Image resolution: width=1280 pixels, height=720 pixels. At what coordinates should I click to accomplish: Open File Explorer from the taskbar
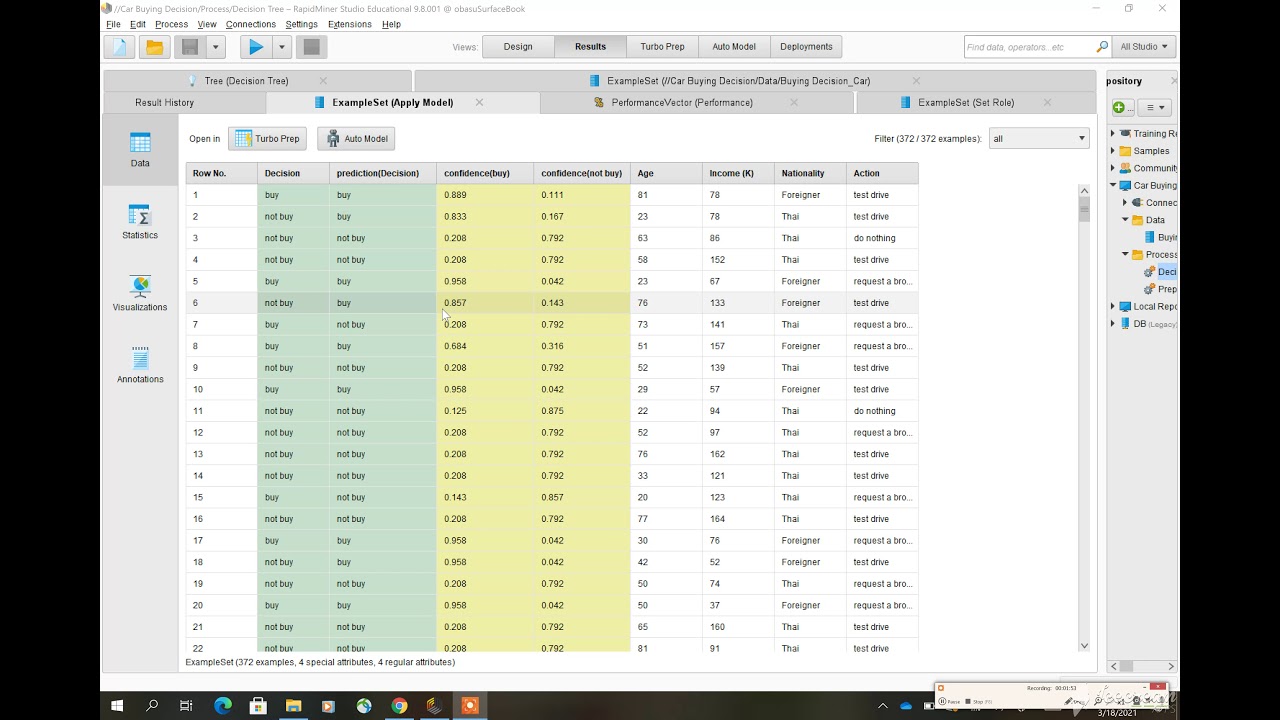pyautogui.click(x=293, y=706)
